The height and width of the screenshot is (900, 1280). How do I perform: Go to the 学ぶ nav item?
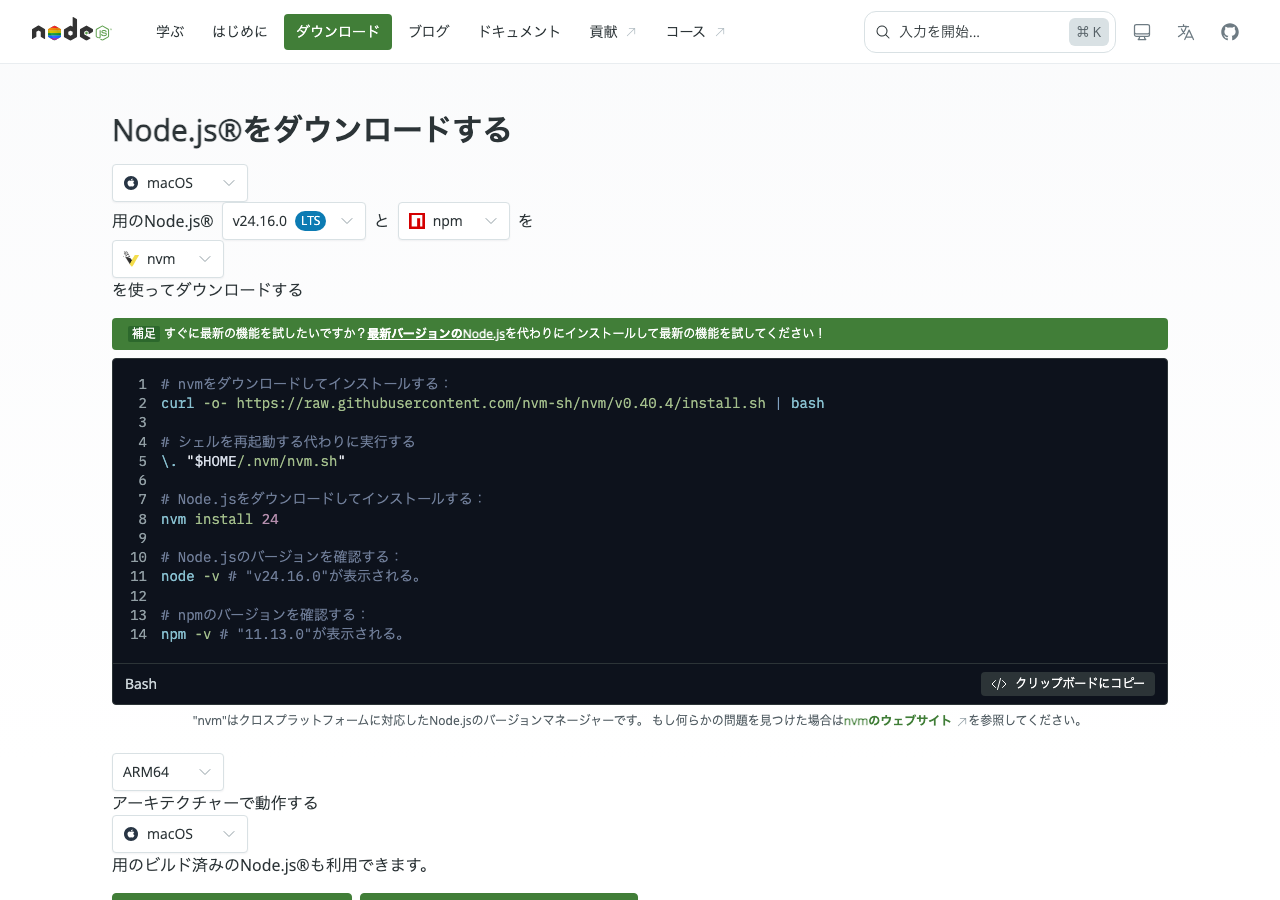pos(170,32)
